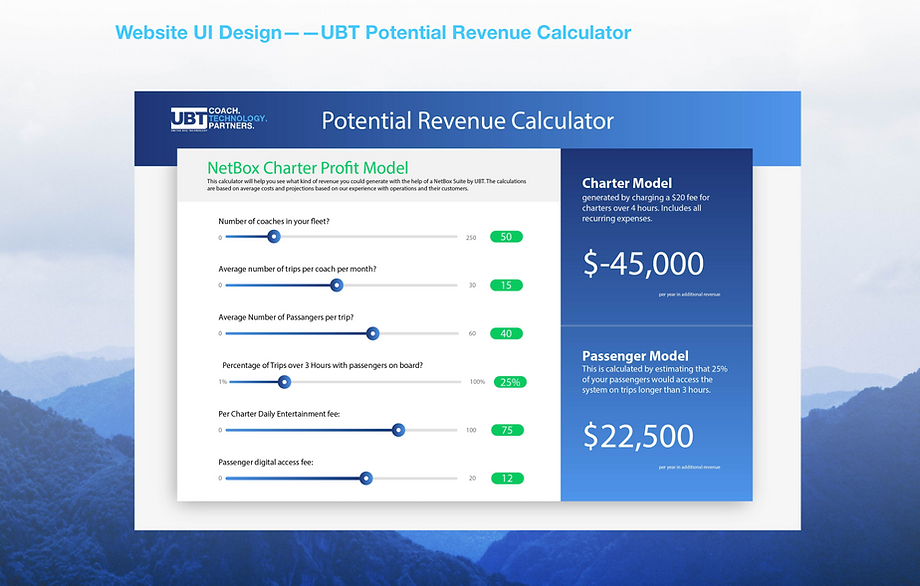Click the 100% maximum on percentage slider
The height and width of the screenshot is (586, 920).
(x=477, y=382)
